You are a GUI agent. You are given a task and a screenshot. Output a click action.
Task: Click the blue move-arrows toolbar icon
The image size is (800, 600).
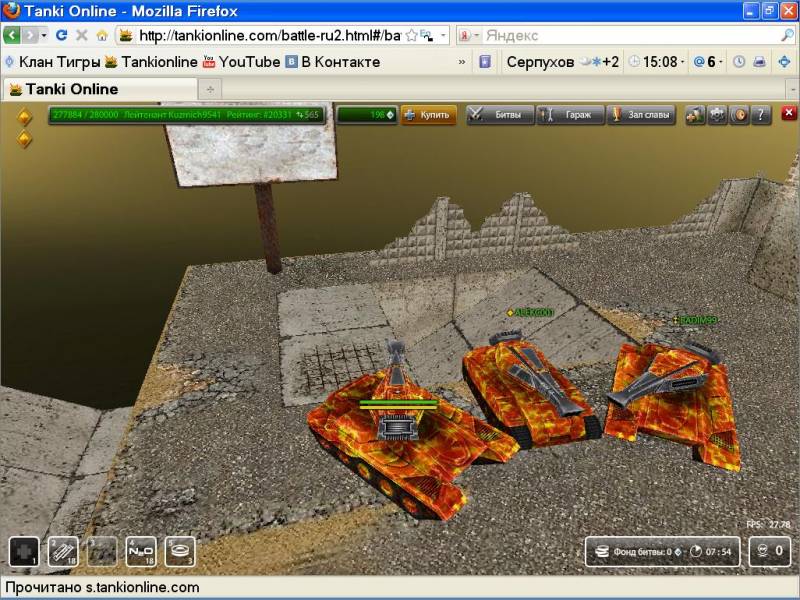[784, 62]
